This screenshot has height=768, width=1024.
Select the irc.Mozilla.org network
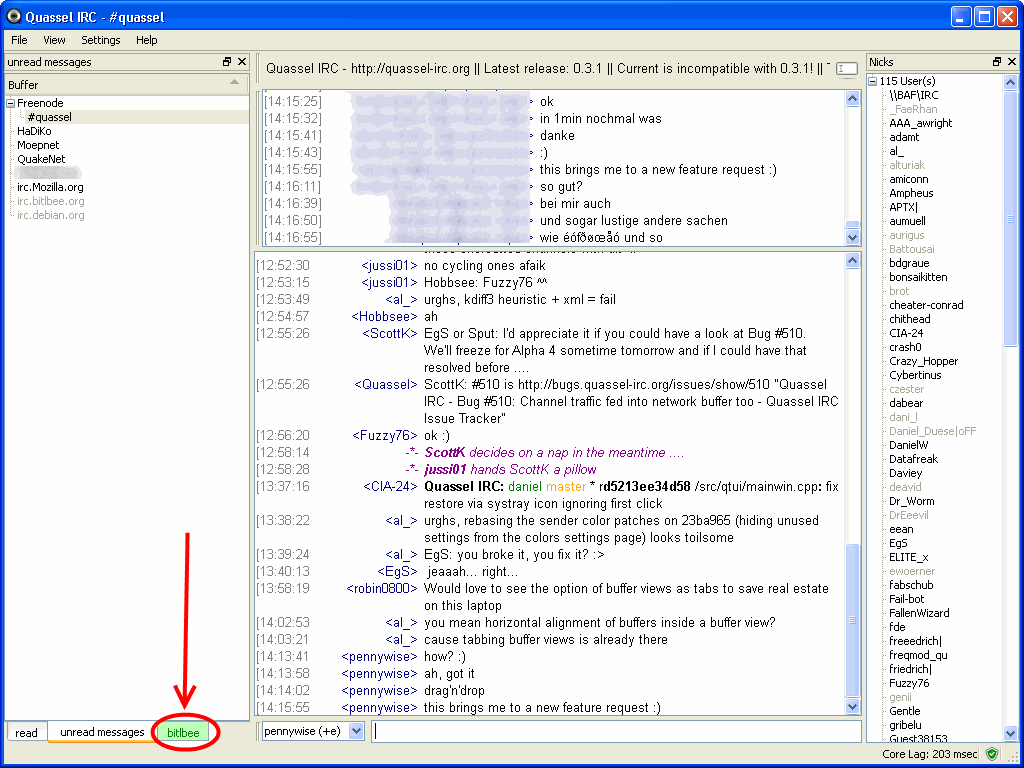(50, 187)
